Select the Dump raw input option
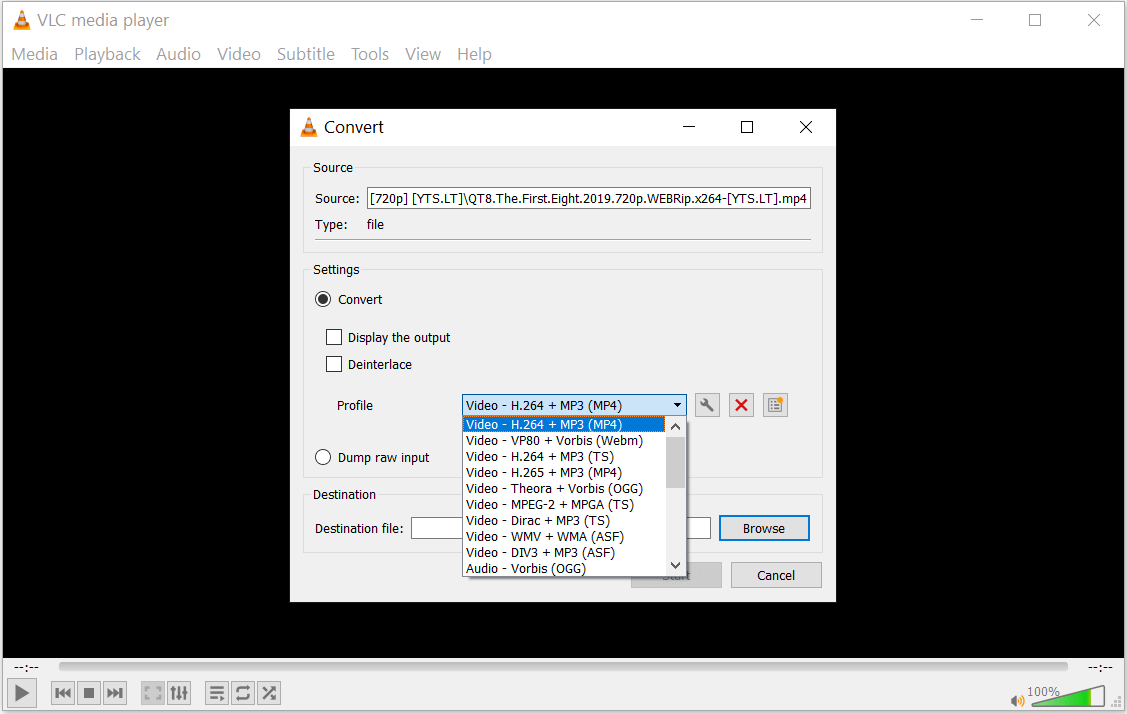 point(323,457)
